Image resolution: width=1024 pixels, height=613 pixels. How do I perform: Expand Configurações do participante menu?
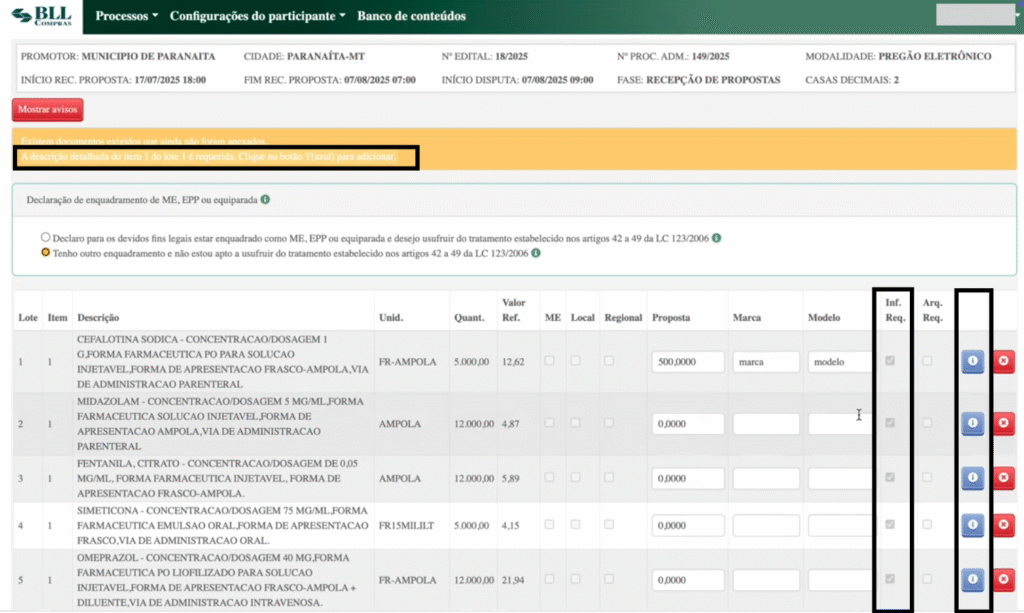(257, 16)
